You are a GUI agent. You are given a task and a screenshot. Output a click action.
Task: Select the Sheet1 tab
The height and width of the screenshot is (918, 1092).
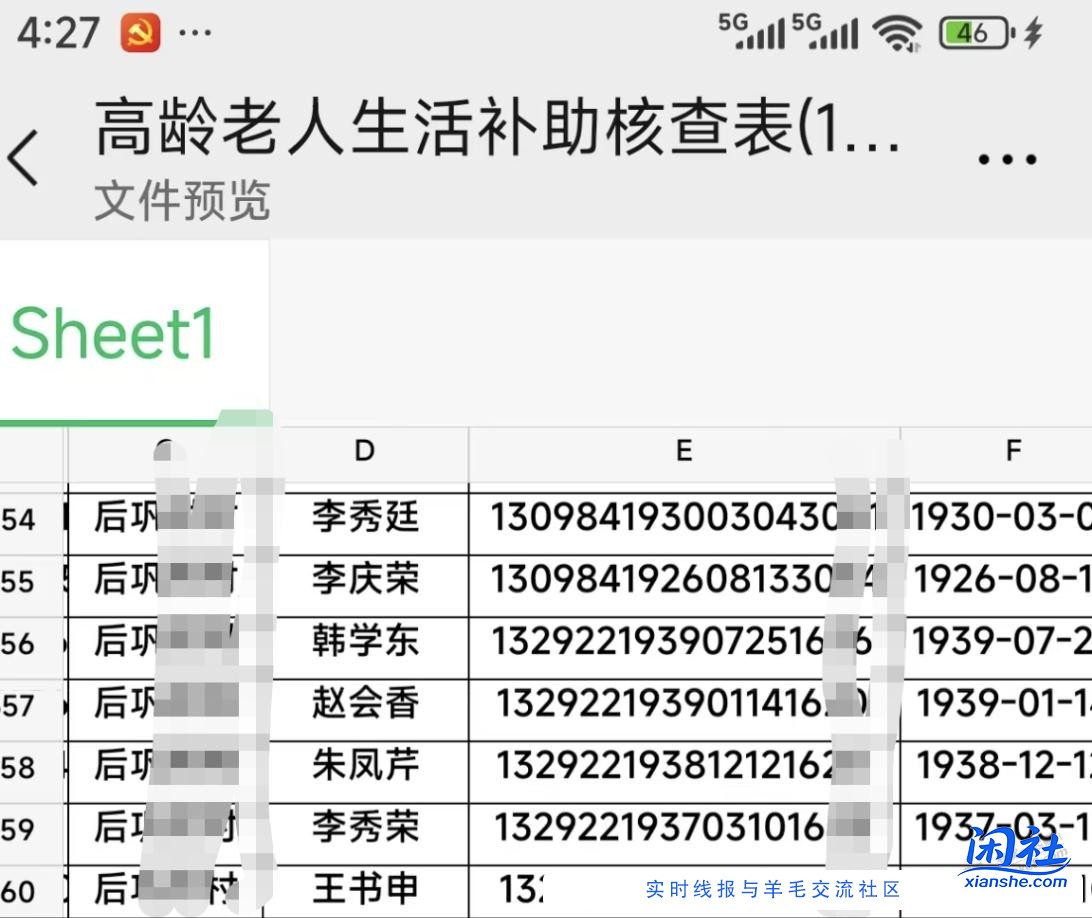(113, 333)
